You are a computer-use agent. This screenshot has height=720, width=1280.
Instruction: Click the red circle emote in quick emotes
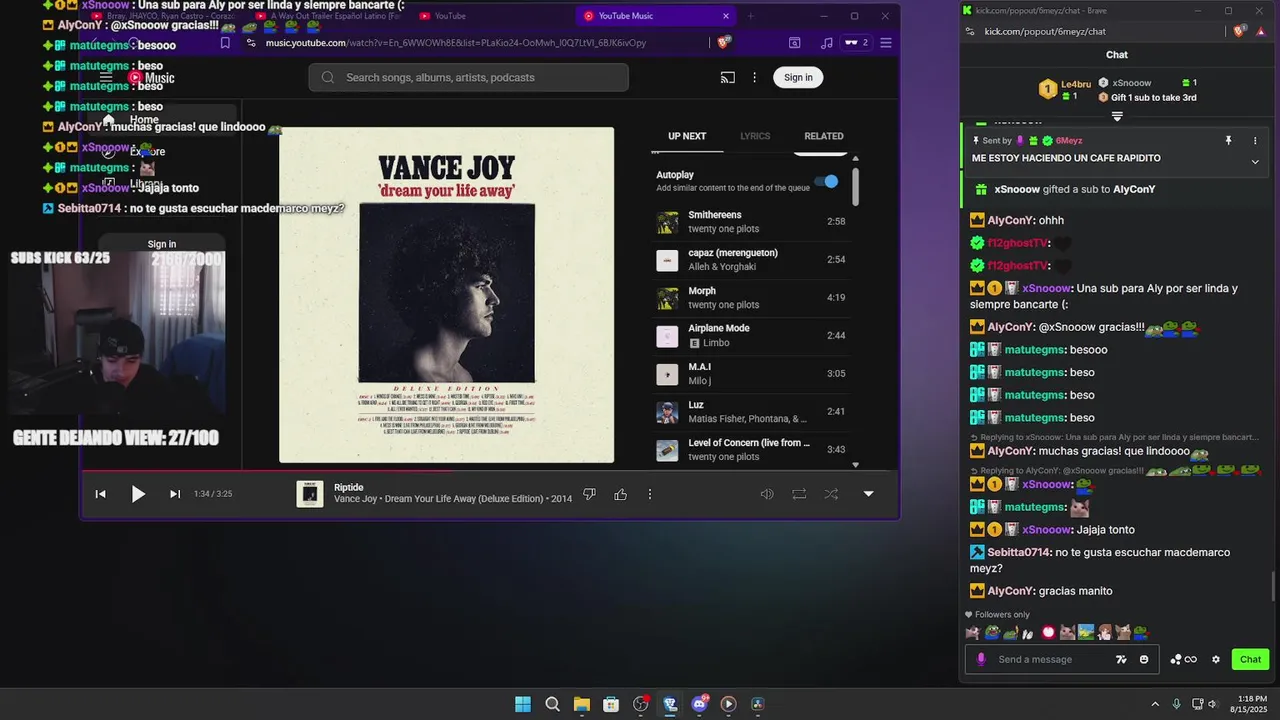(1049, 632)
